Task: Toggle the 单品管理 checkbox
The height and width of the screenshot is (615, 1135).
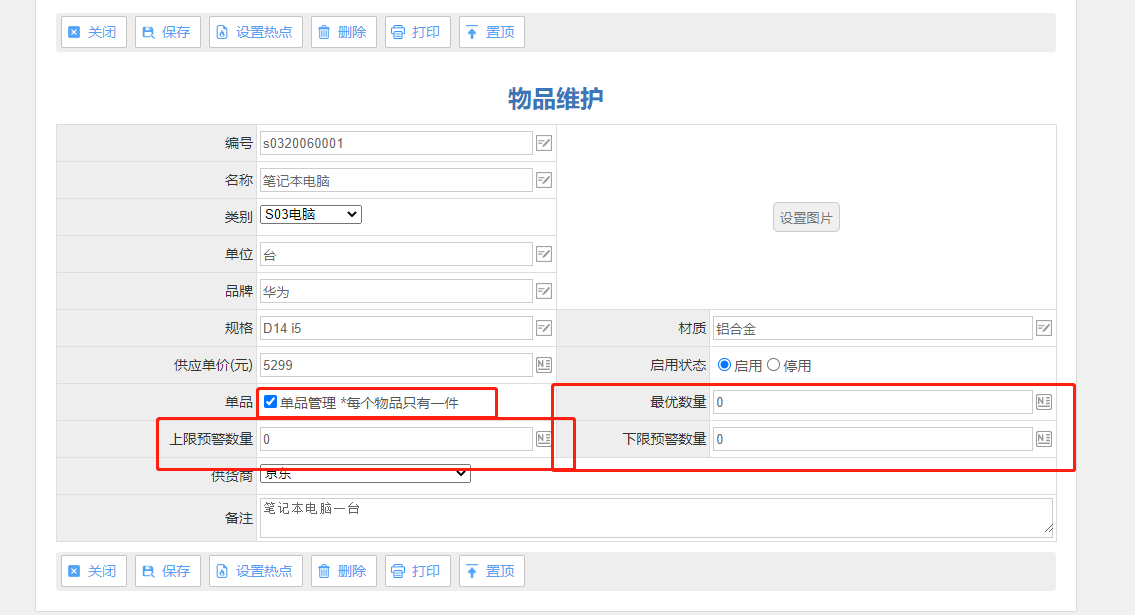Action: pyautogui.click(x=270, y=402)
